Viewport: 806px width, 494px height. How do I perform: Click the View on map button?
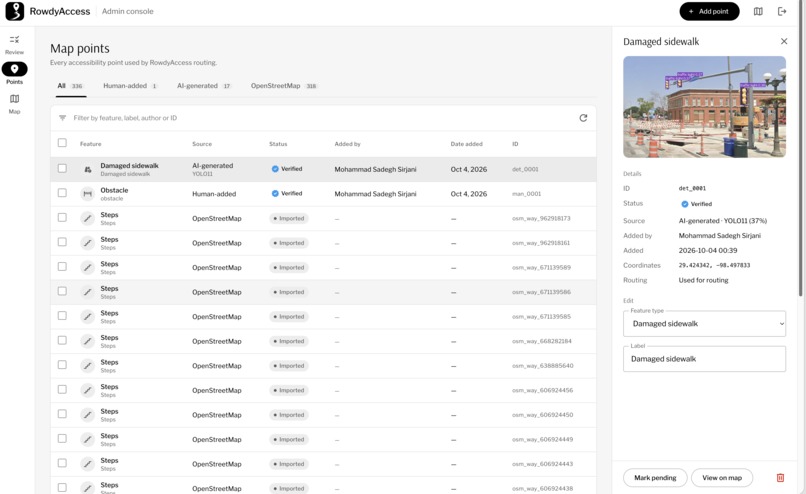coord(722,478)
